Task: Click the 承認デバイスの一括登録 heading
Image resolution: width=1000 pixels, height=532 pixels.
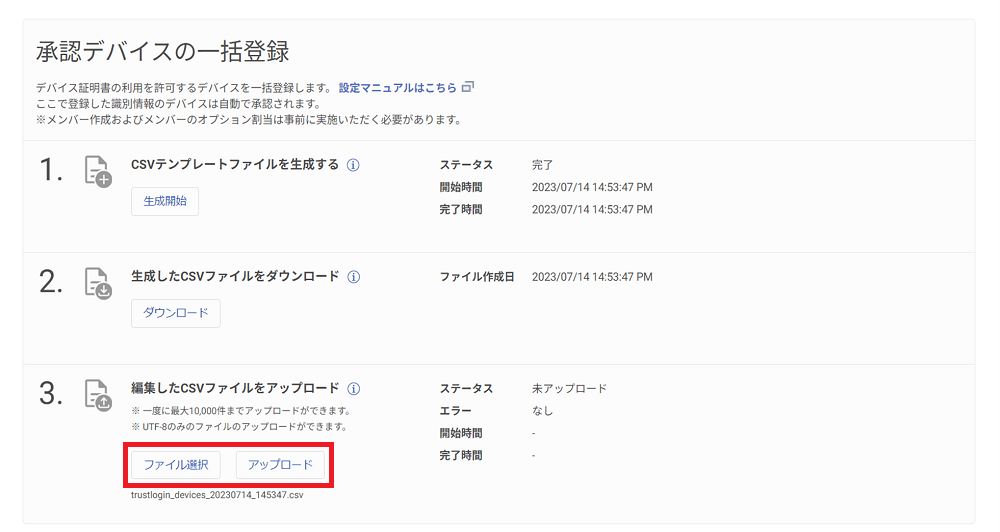Action: [163, 51]
